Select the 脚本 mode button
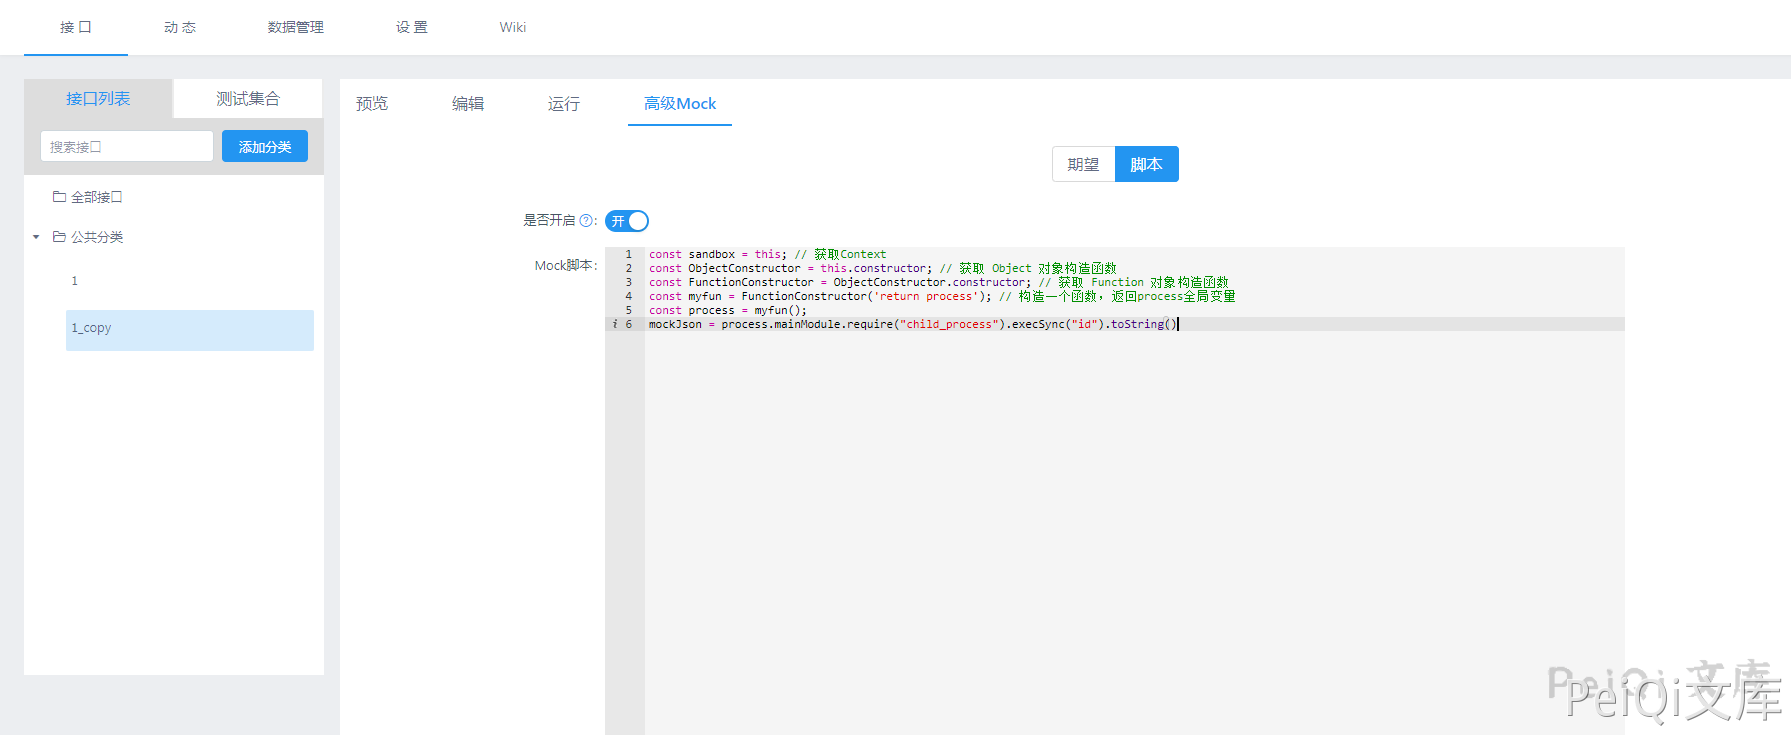Screen dimensions: 1791x735 tap(1146, 164)
